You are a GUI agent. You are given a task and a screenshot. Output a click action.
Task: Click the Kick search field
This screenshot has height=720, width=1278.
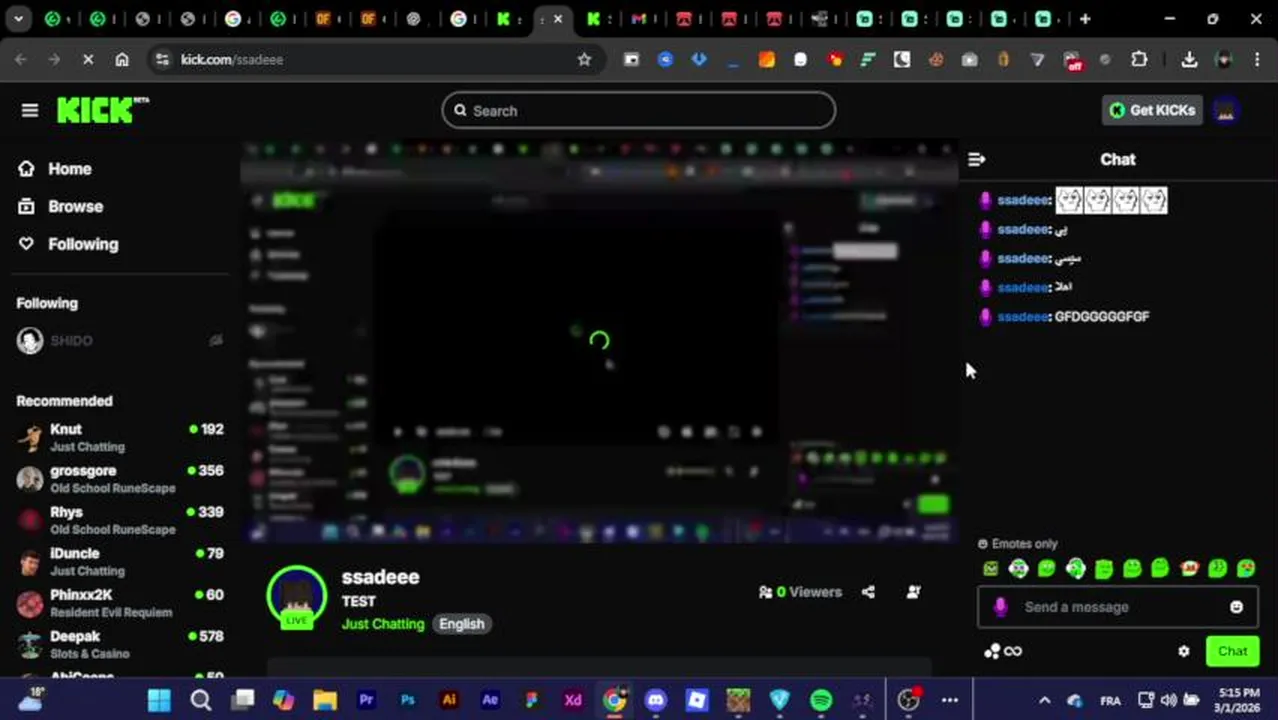click(x=639, y=110)
